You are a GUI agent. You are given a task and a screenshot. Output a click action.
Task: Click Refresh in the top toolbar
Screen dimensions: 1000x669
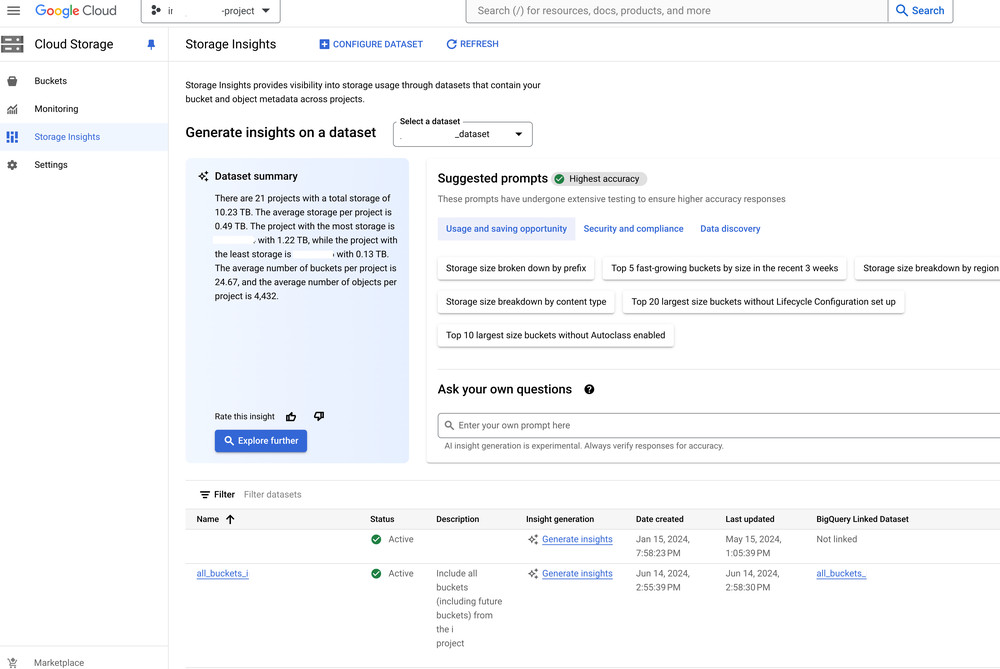472,44
